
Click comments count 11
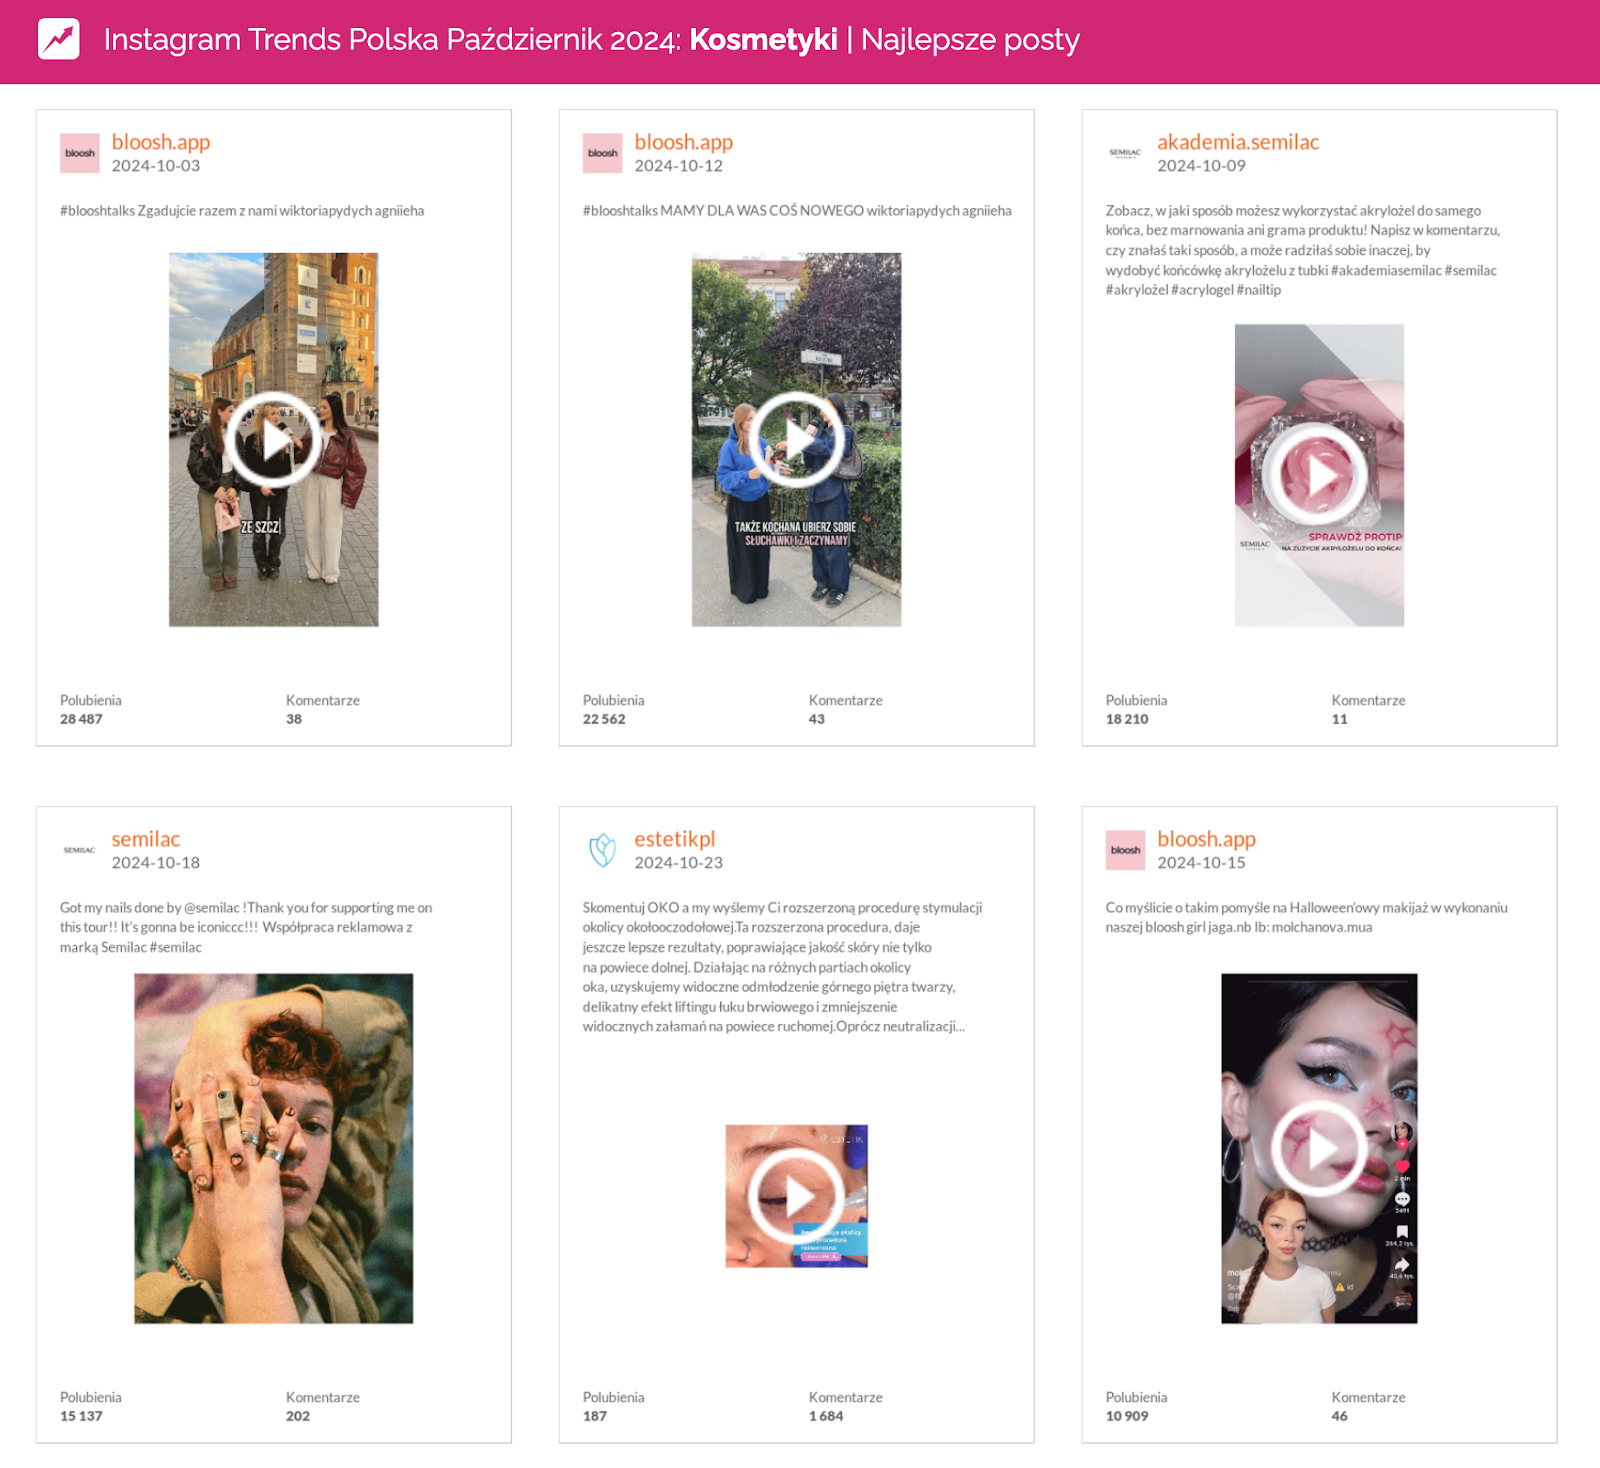[x=1340, y=719]
